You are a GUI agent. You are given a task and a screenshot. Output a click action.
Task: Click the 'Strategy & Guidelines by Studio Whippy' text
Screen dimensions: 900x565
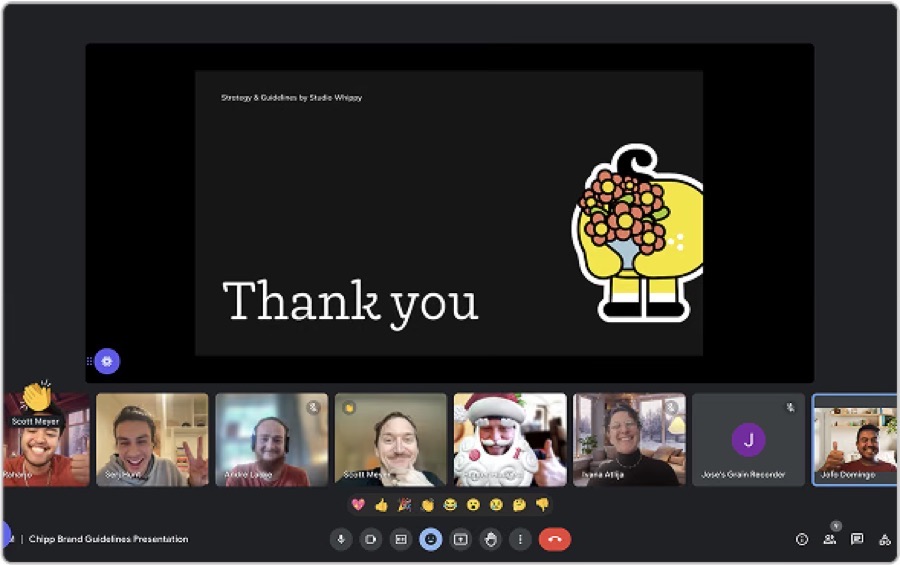(x=292, y=98)
